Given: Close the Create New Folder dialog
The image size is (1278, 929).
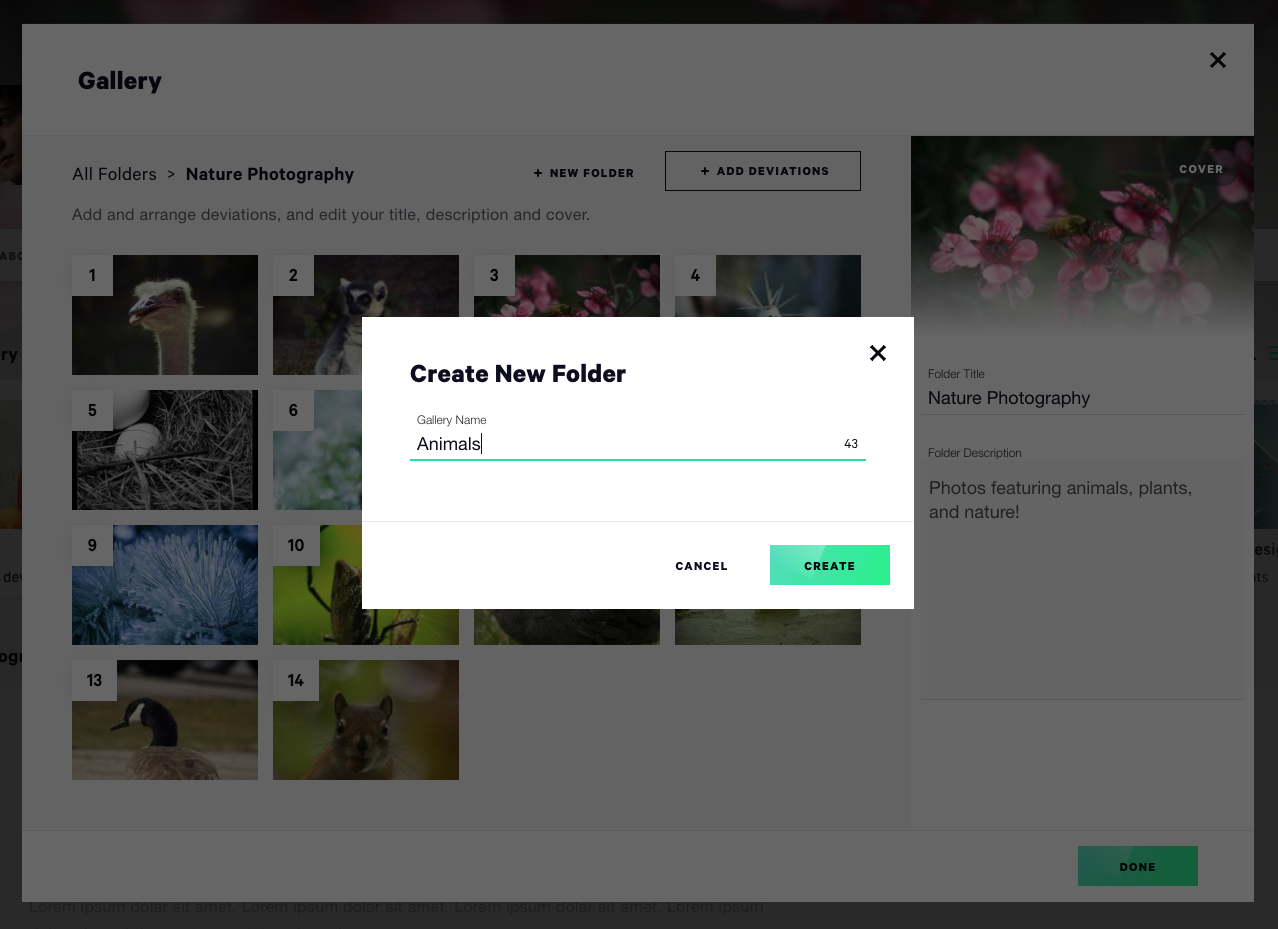Looking at the screenshot, I should tap(878, 353).
